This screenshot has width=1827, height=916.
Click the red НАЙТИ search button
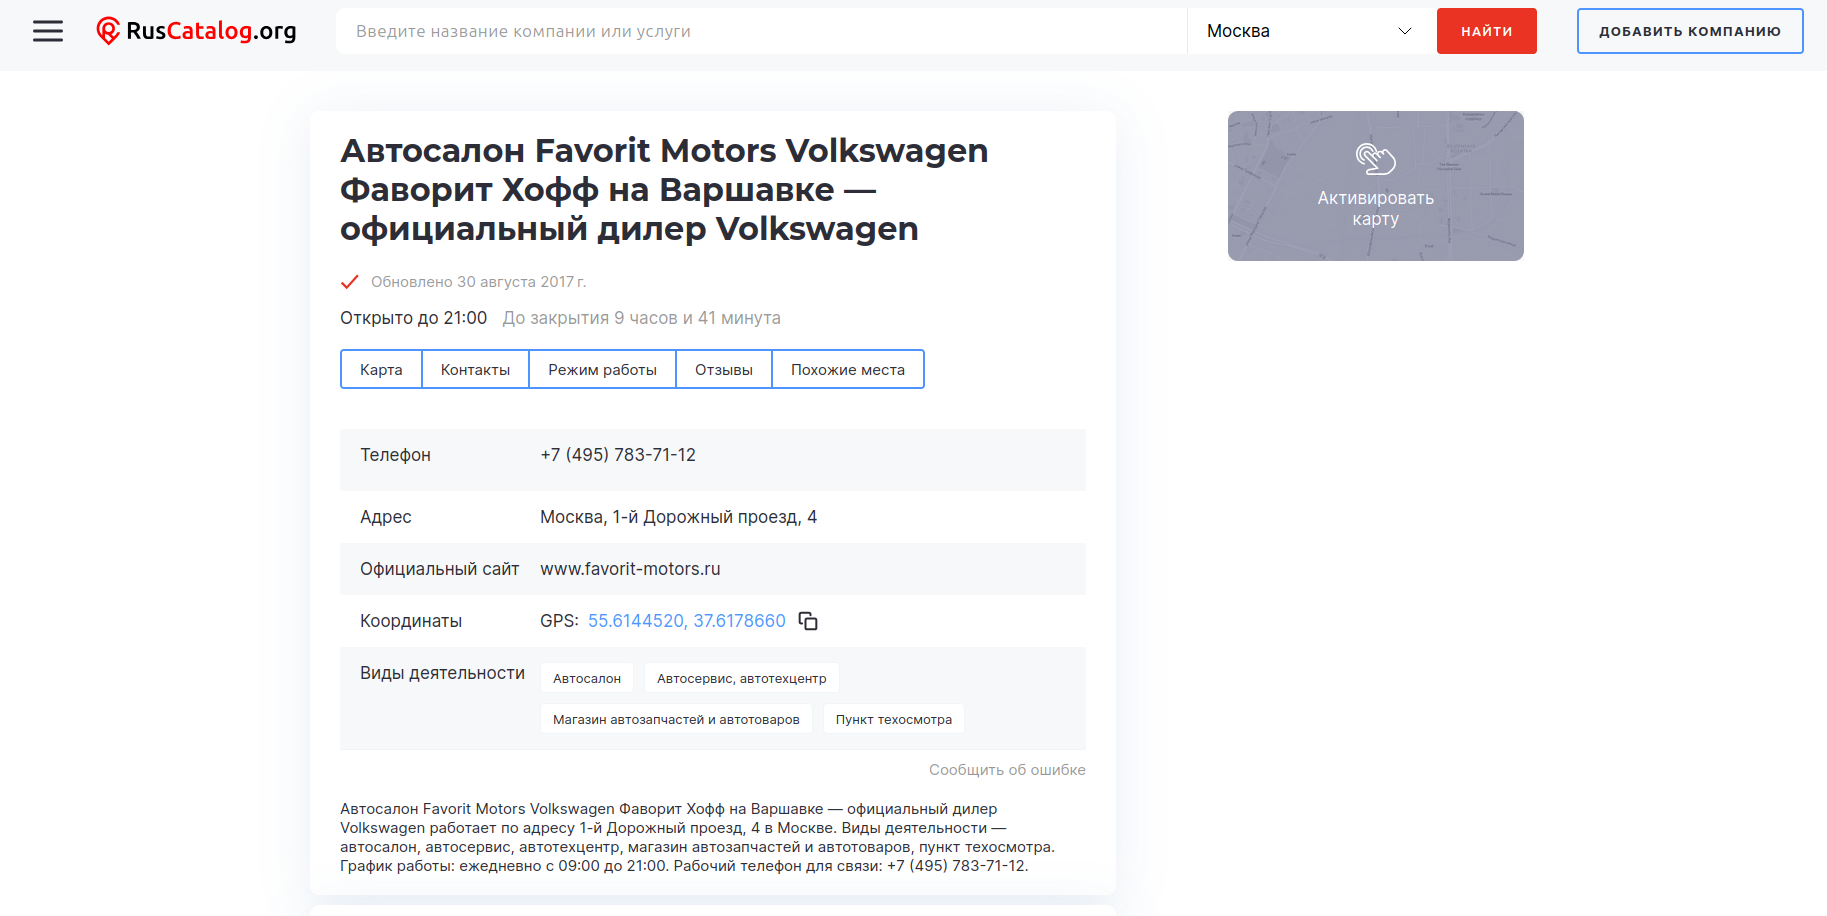1486,31
